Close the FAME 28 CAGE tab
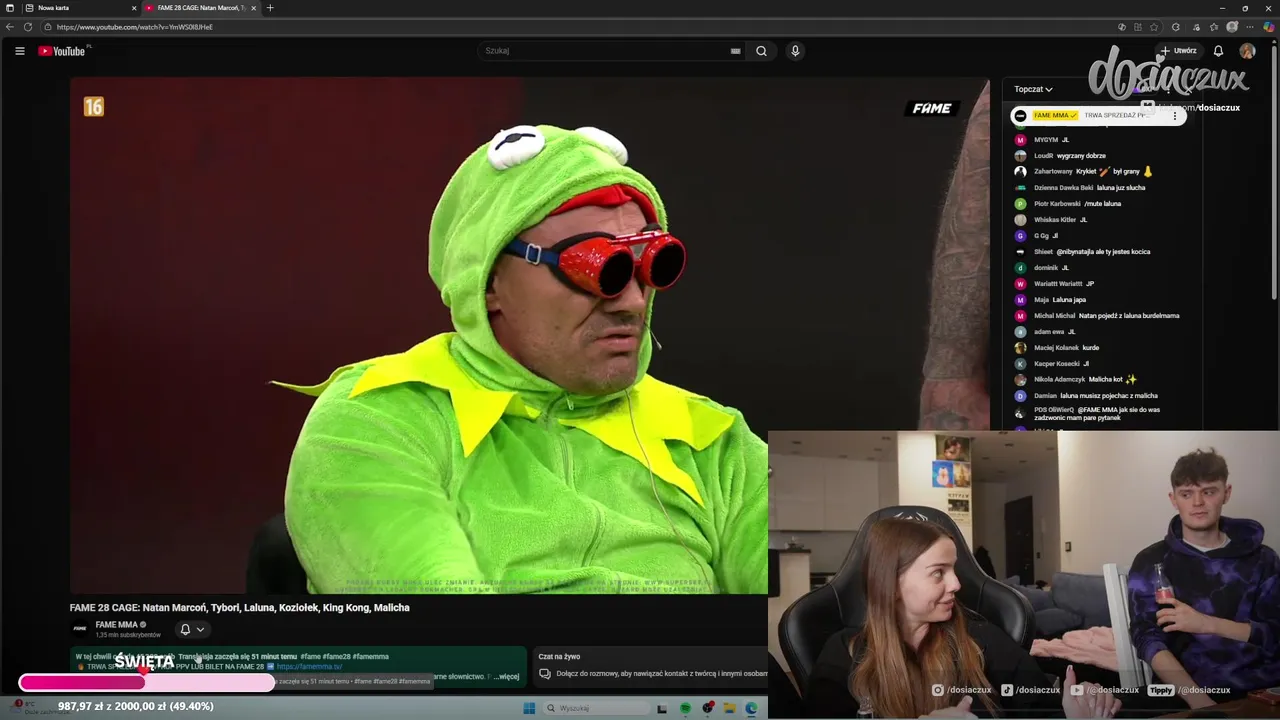 tap(253, 8)
